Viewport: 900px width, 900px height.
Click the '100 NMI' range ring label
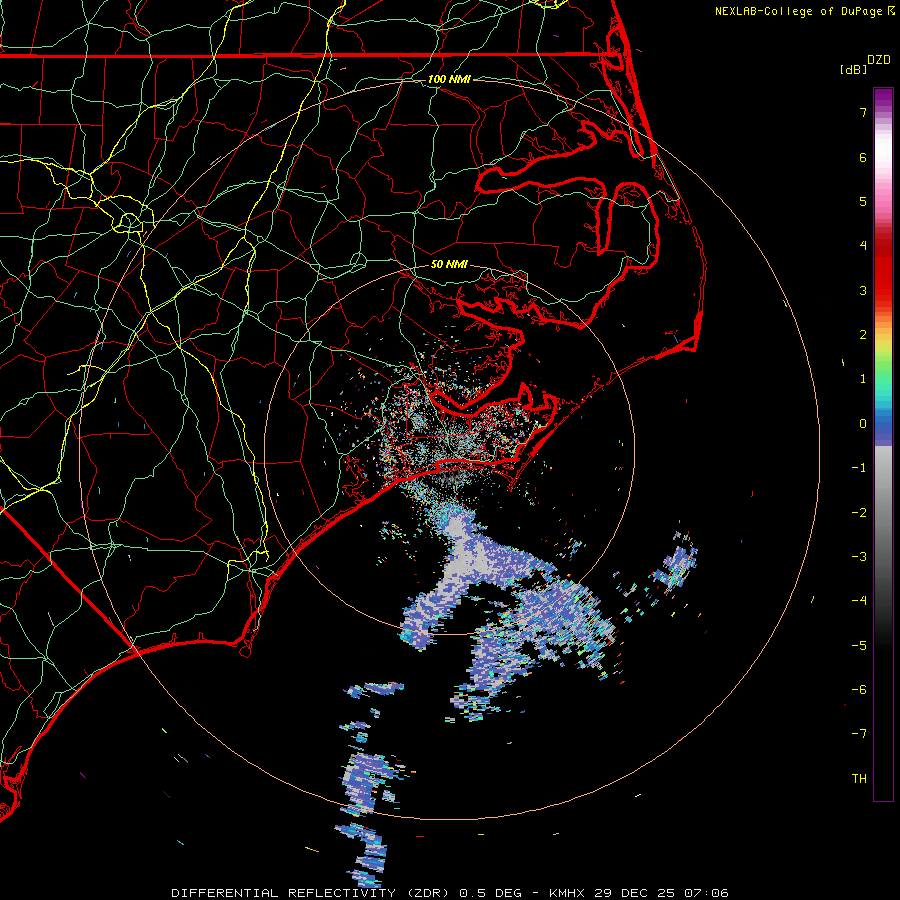pyautogui.click(x=449, y=79)
